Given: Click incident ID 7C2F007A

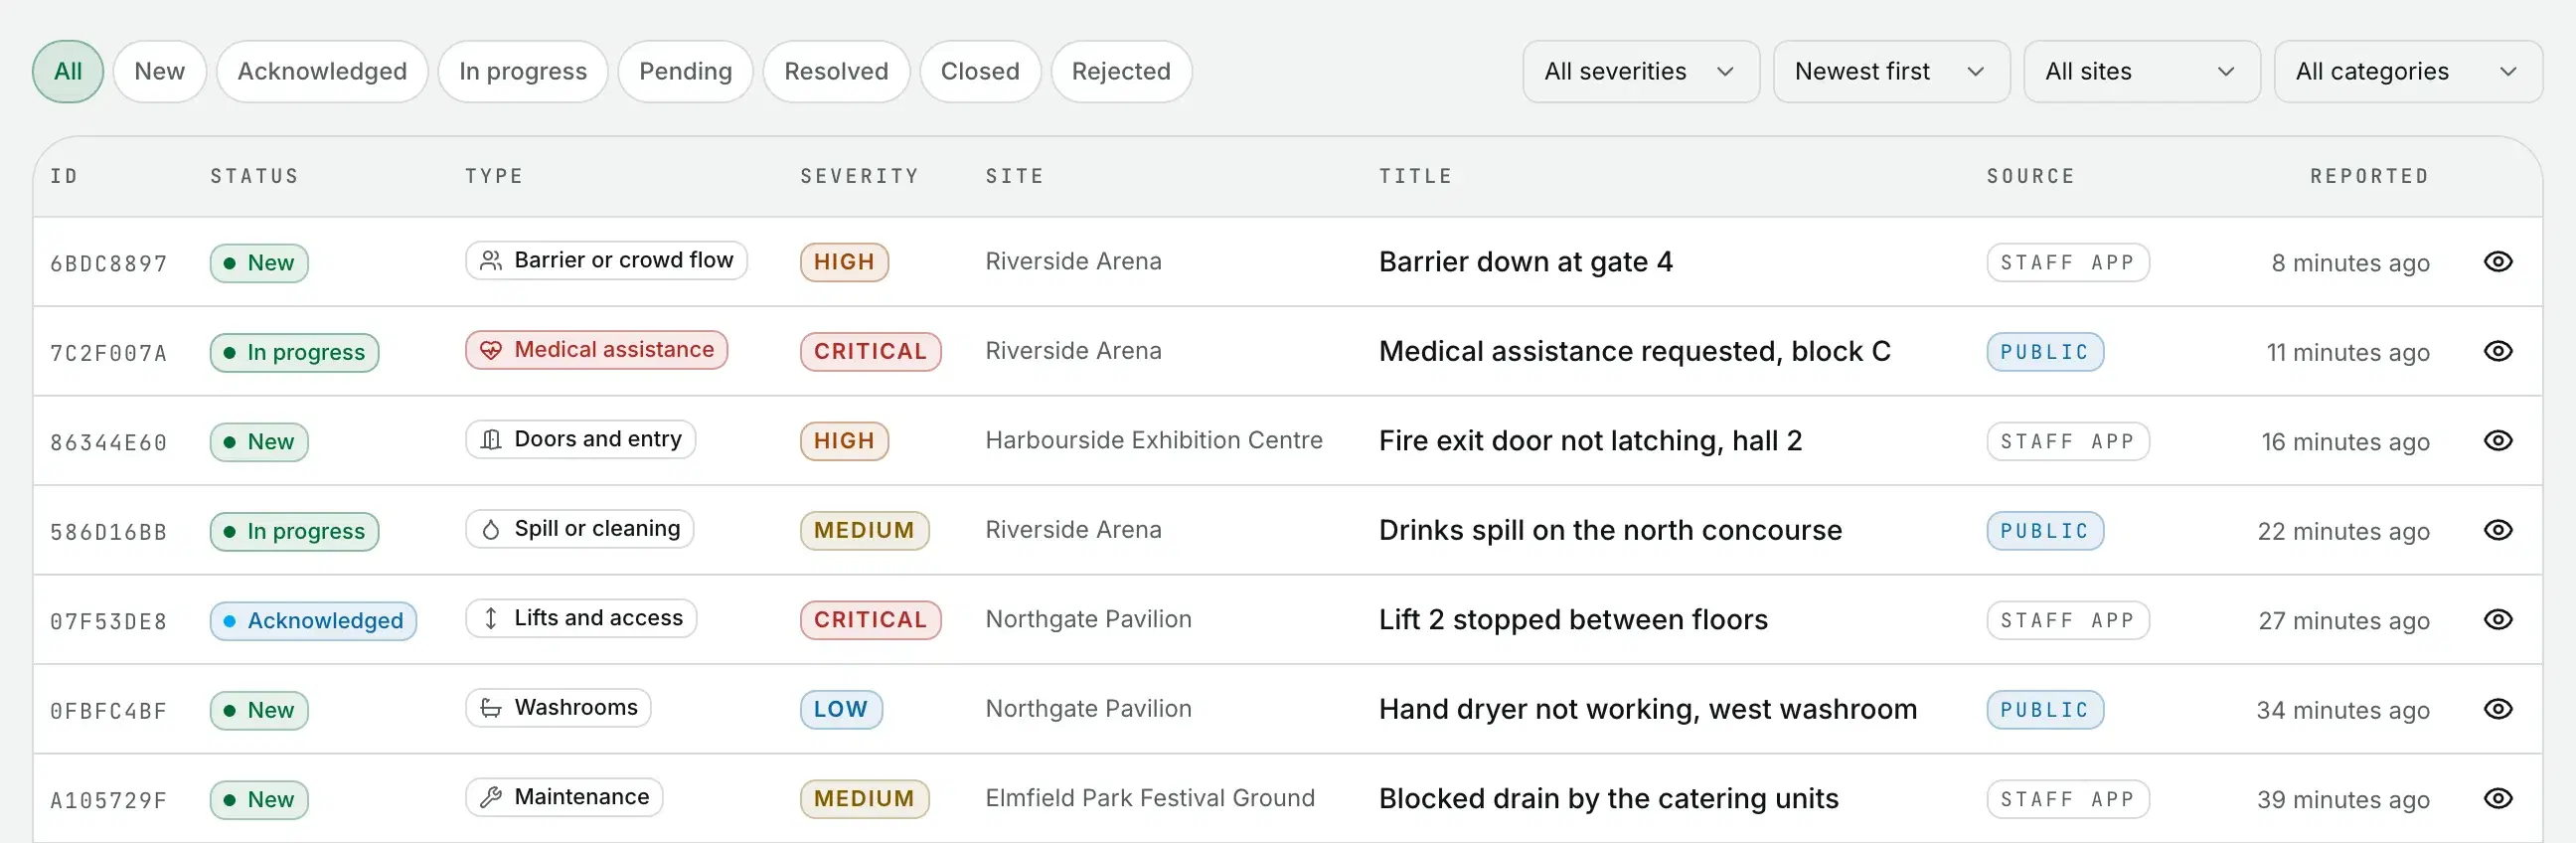Looking at the screenshot, I should tap(109, 353).
